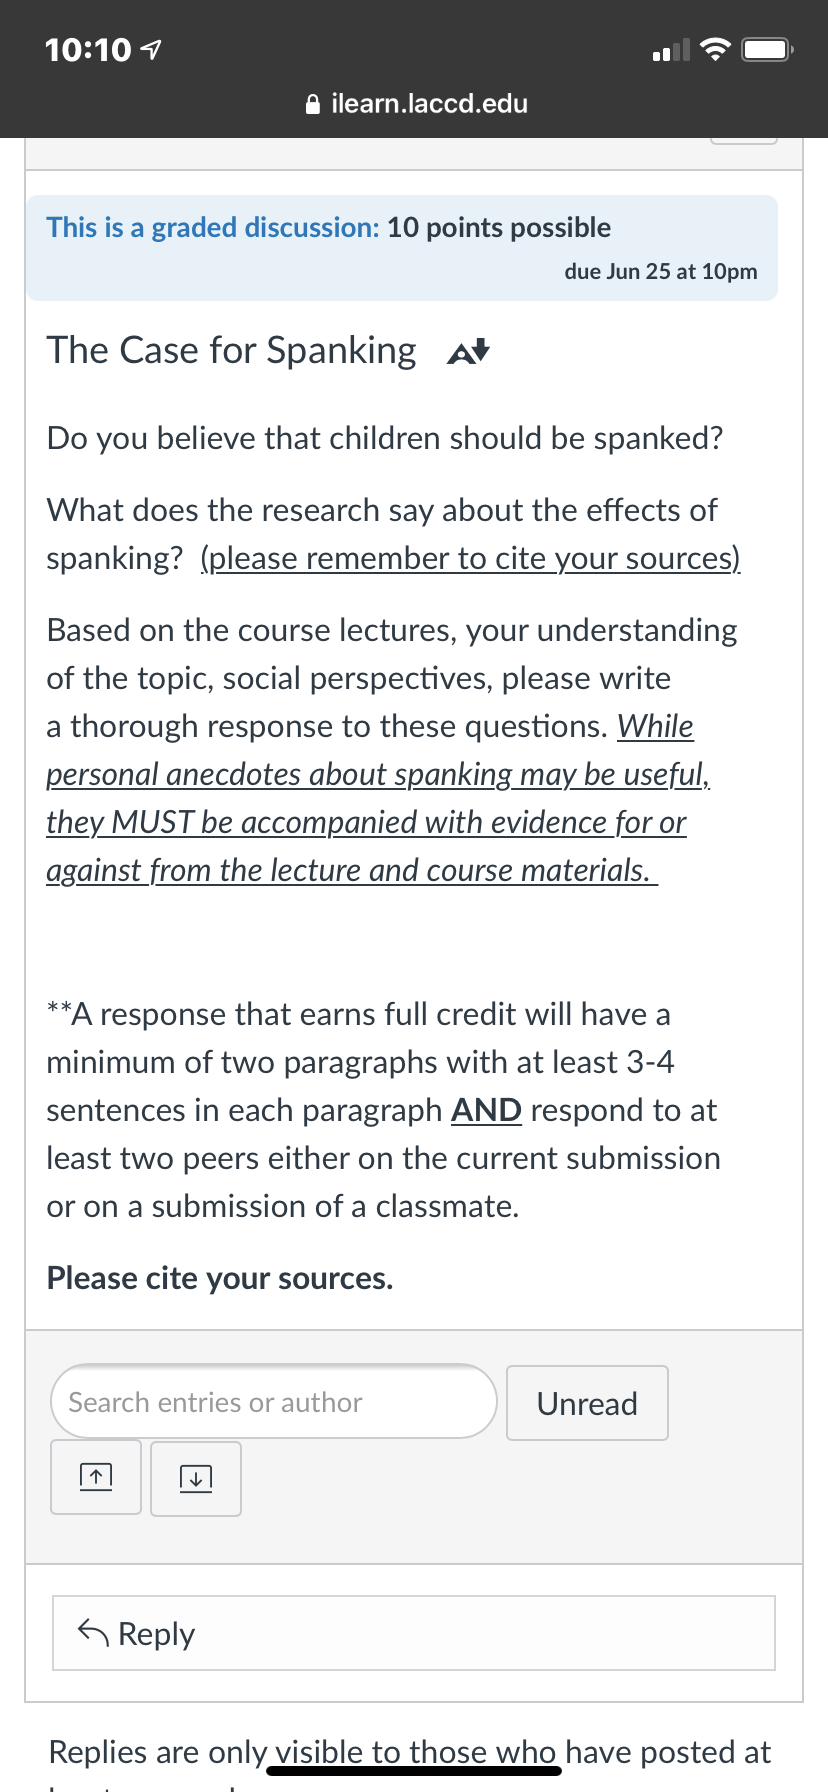This screenshot has height=1792, width=828.
Task: Tap the cellular signal bars
Action: coord(671,50)
